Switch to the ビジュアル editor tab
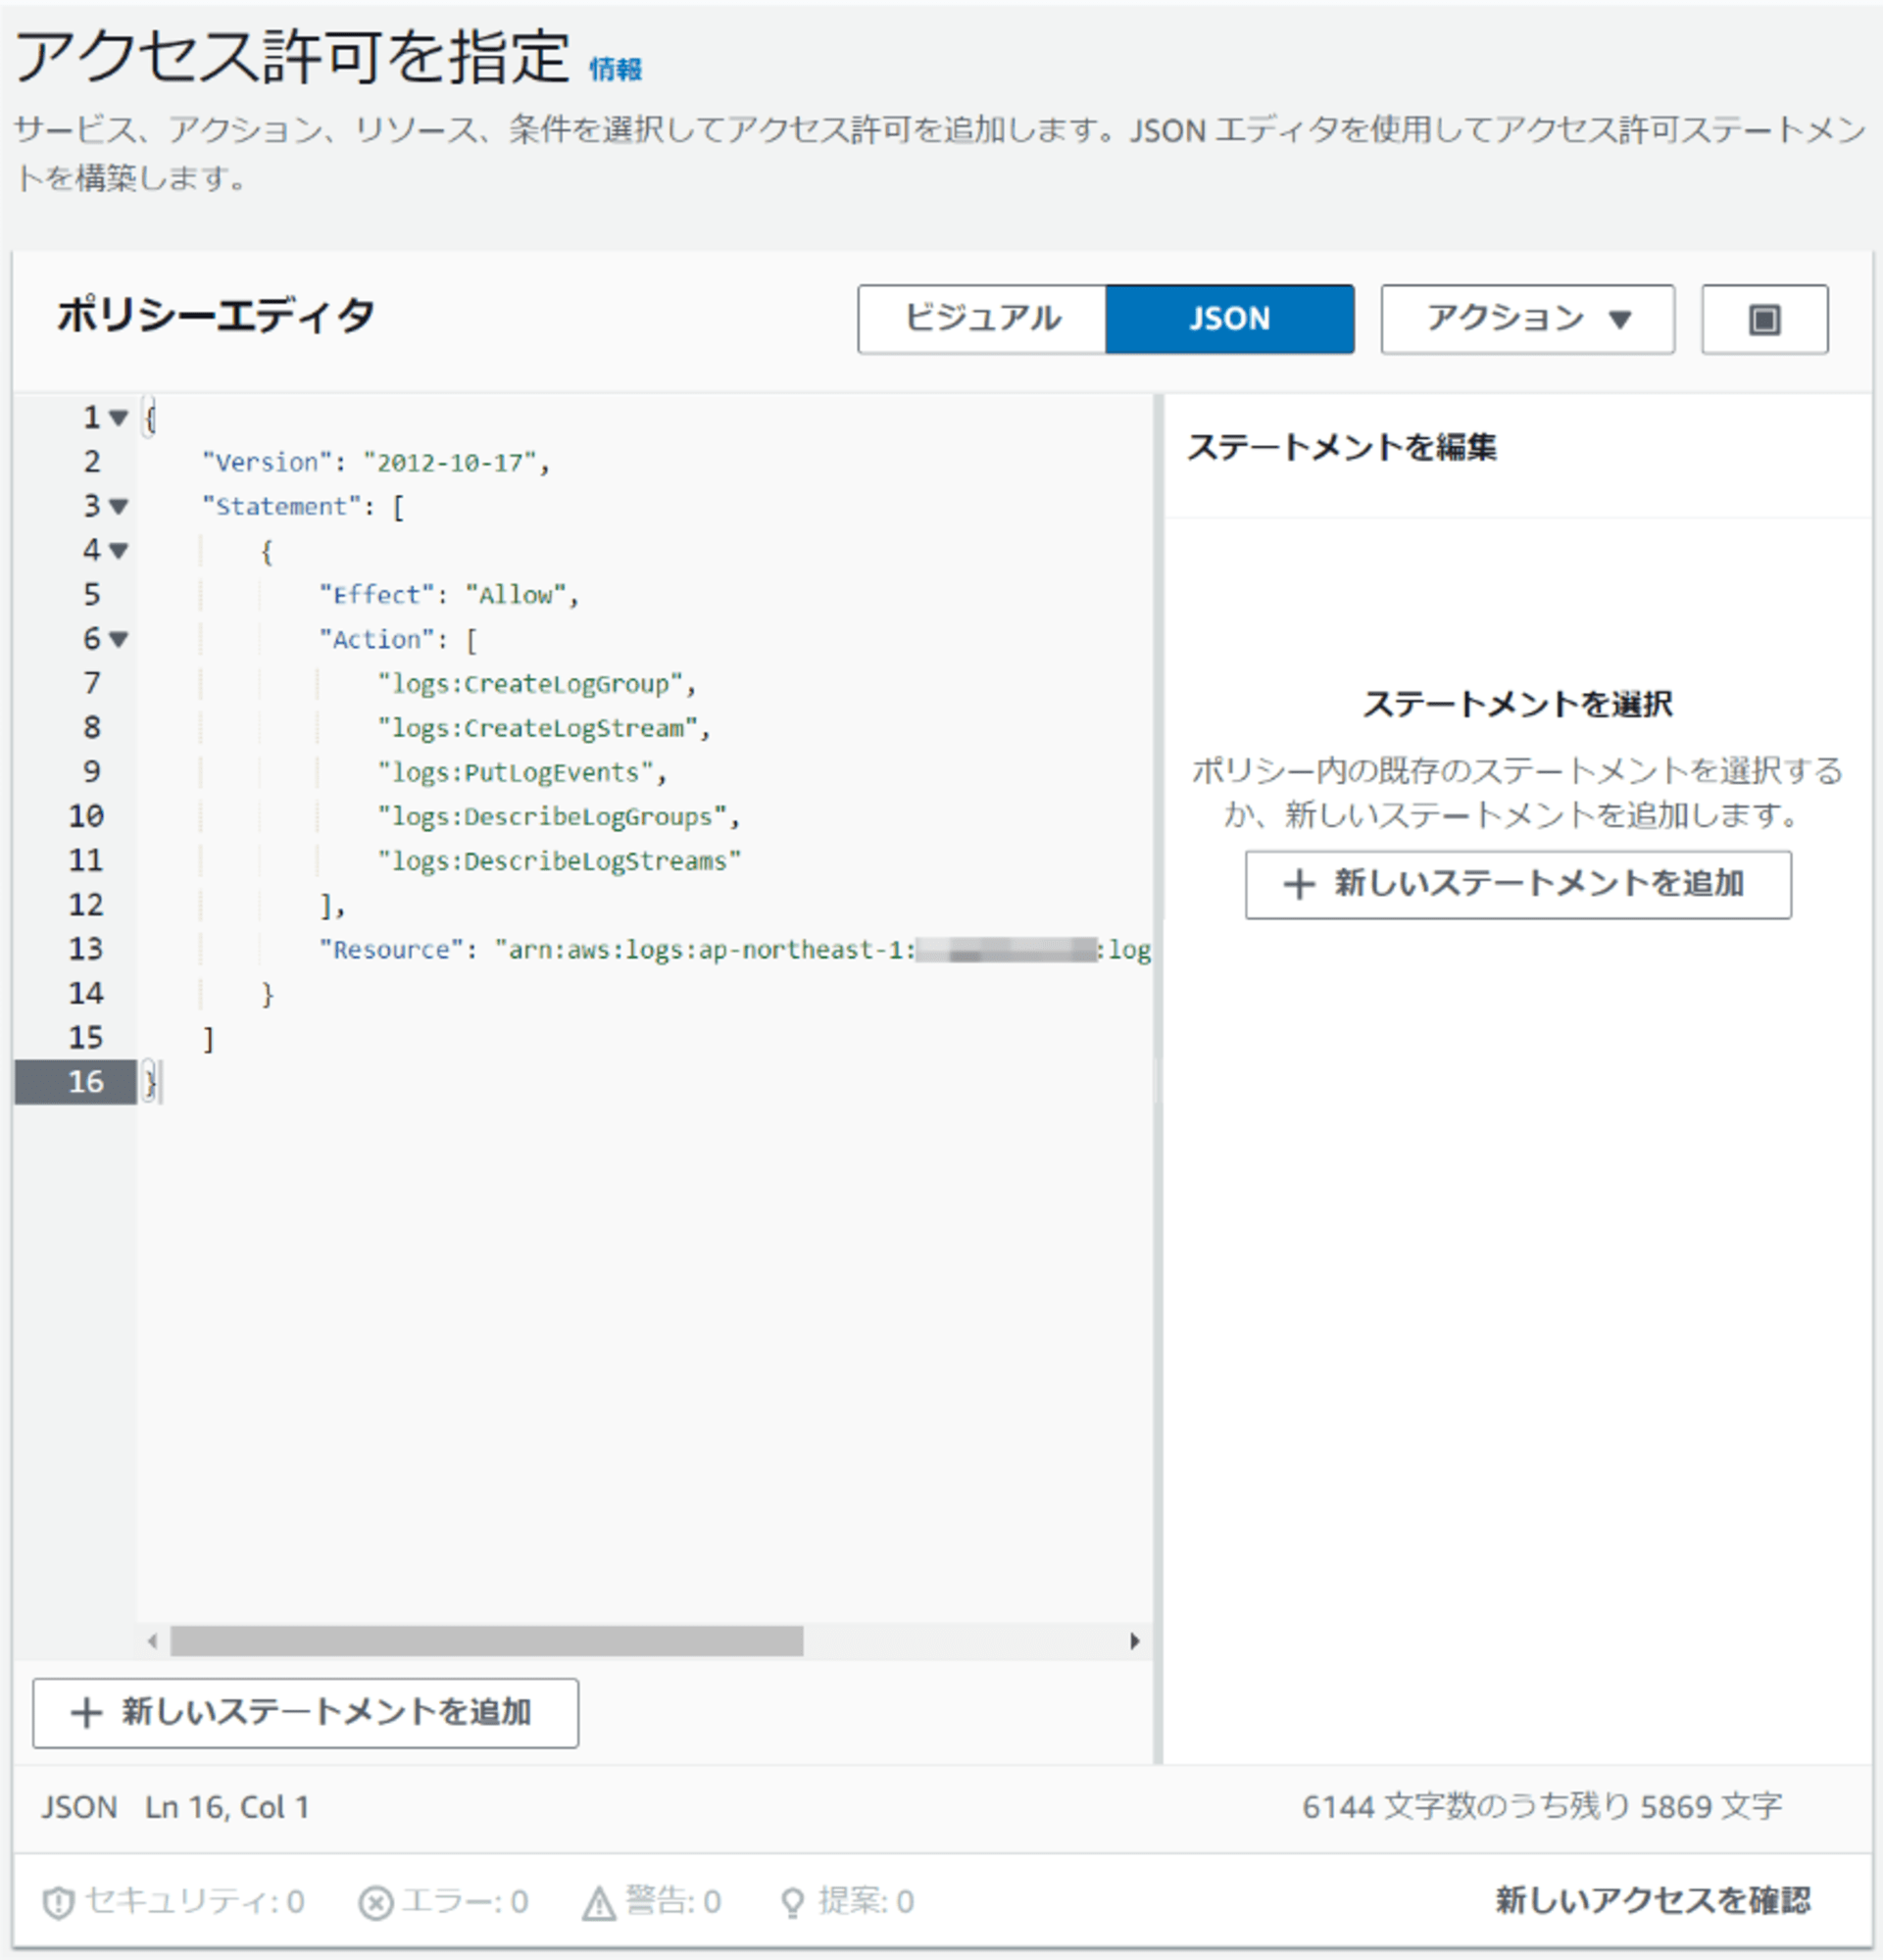 click(x=981, y=319)
